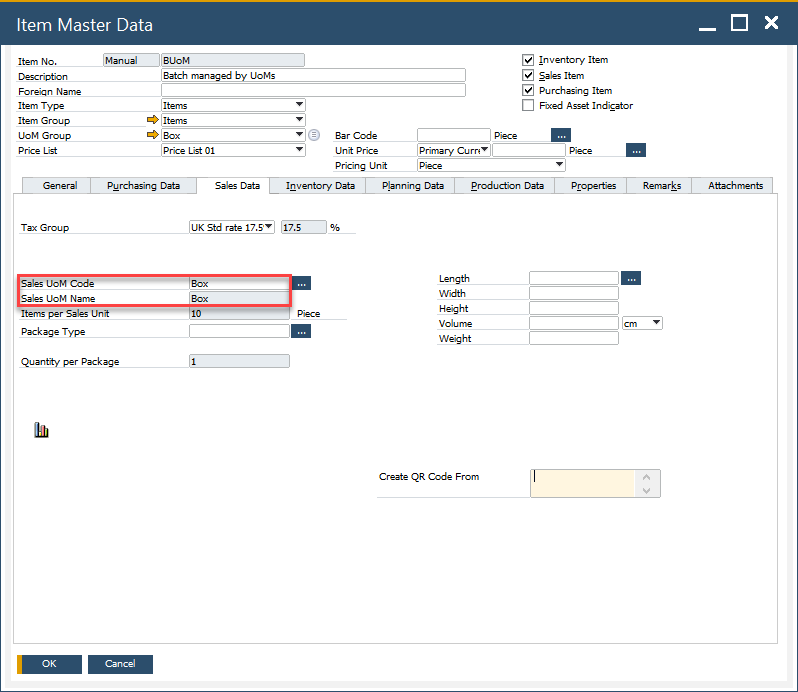This screenshot has height=692, width=798.
Task: Click the round icon beside UoM Group dropdown
Action: point(314,135)
